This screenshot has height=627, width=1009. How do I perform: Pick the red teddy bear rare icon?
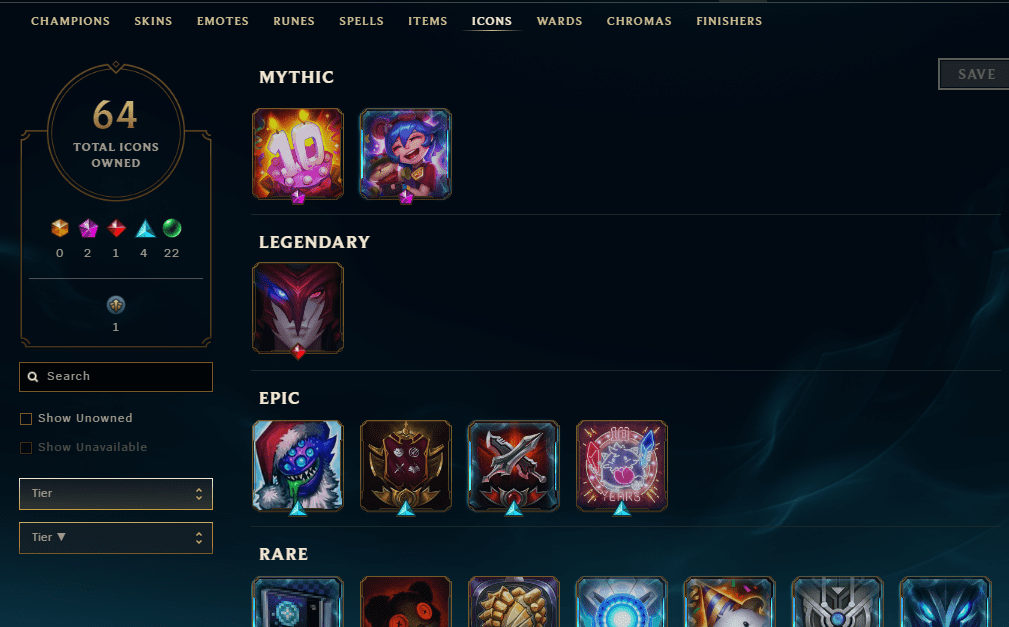tap(405, 602)
